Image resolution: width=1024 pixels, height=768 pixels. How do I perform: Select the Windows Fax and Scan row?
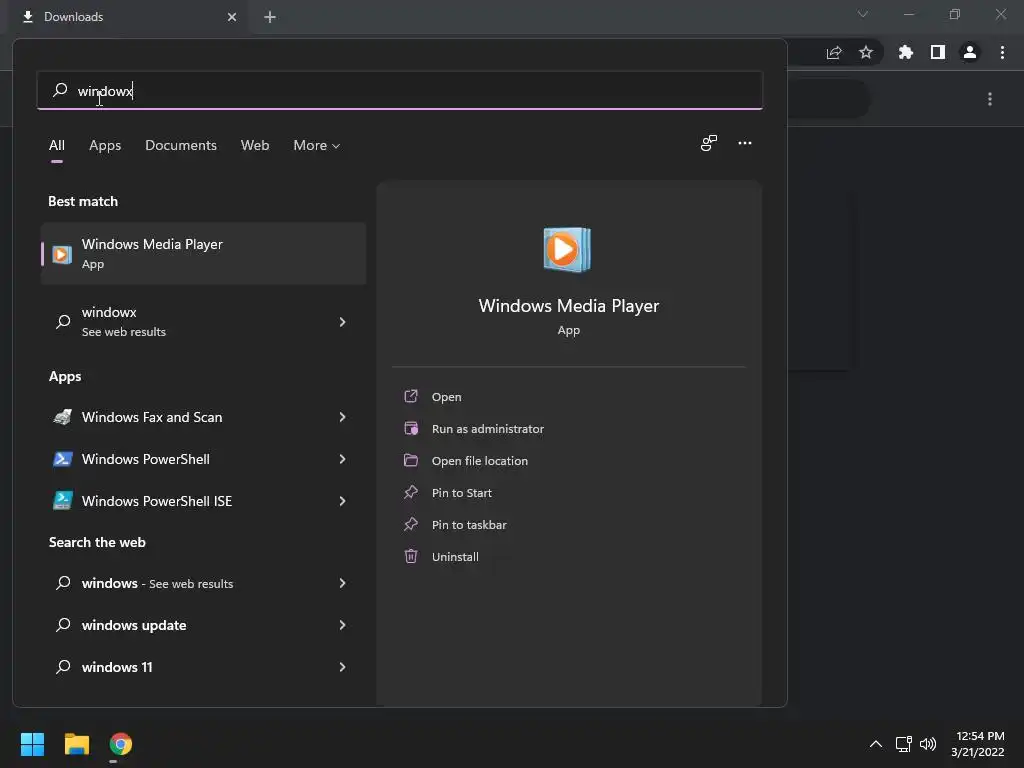204,417
